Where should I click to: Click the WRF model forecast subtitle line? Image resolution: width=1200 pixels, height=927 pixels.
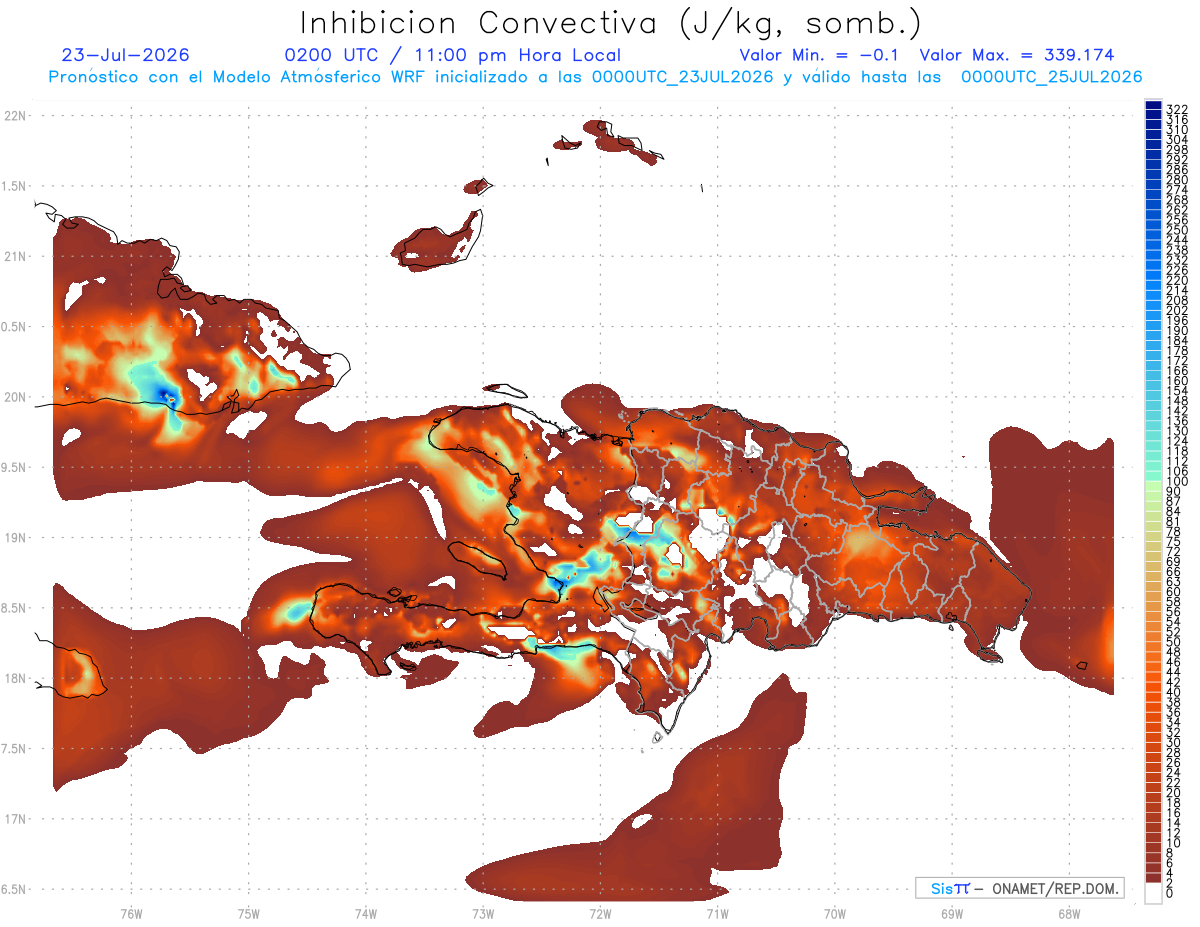coord(595,77)
